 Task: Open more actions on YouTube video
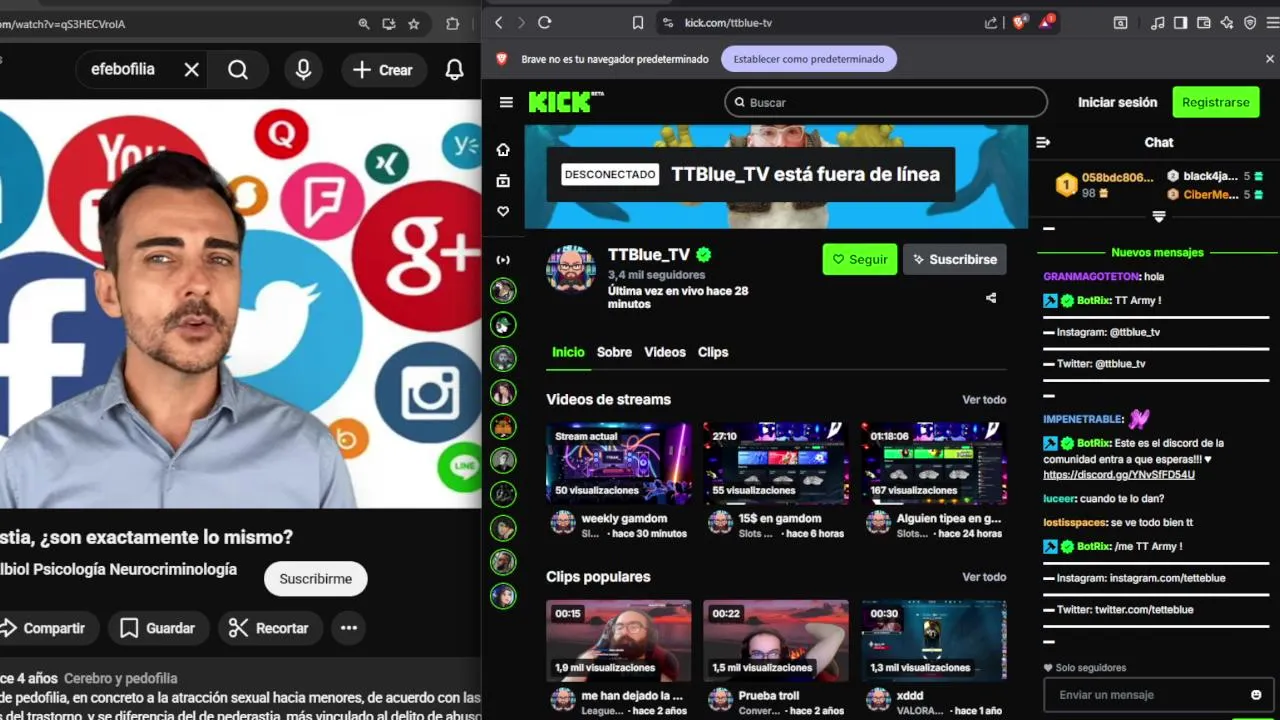click(x=349, y=628)
